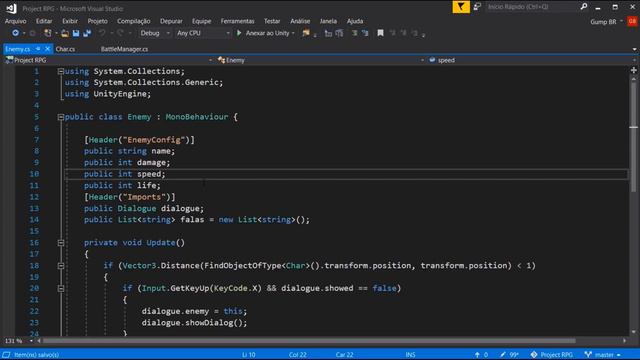Open the Equipe menu
The image size is (640, 360).
pos(201,21)
